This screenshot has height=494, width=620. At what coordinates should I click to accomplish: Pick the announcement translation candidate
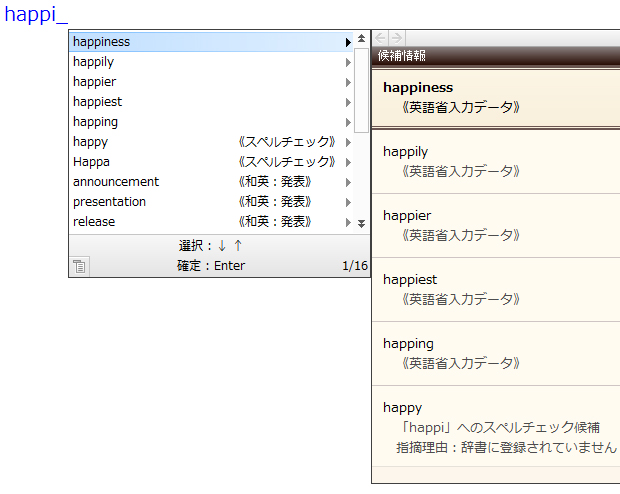[211, 182]
